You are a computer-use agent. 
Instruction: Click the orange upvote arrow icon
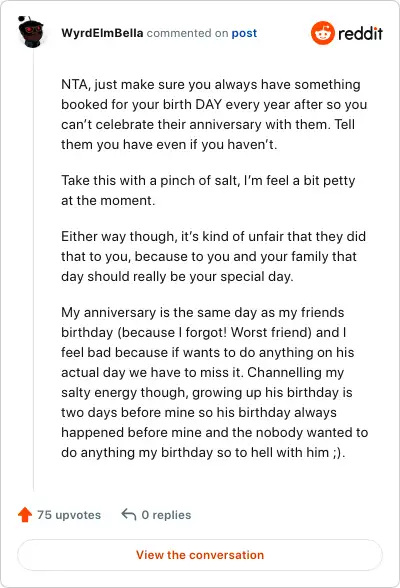25,514
